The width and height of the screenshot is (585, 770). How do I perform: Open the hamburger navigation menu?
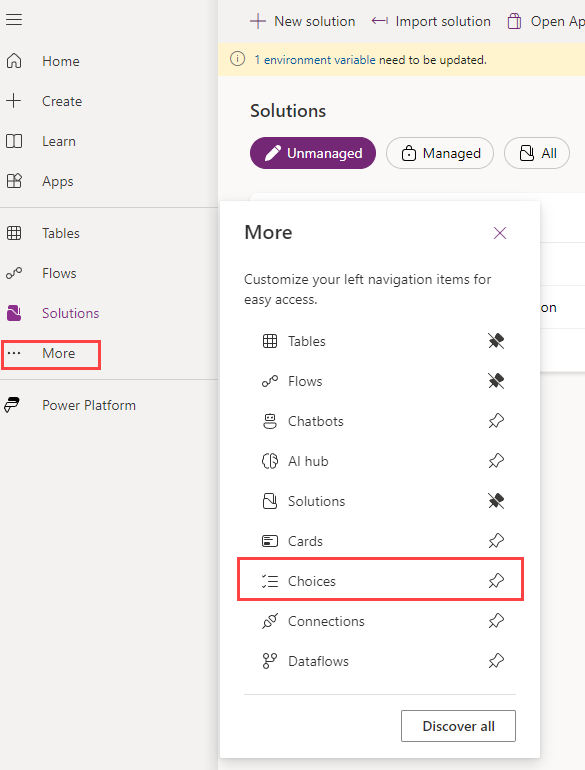tap(14, 20)
